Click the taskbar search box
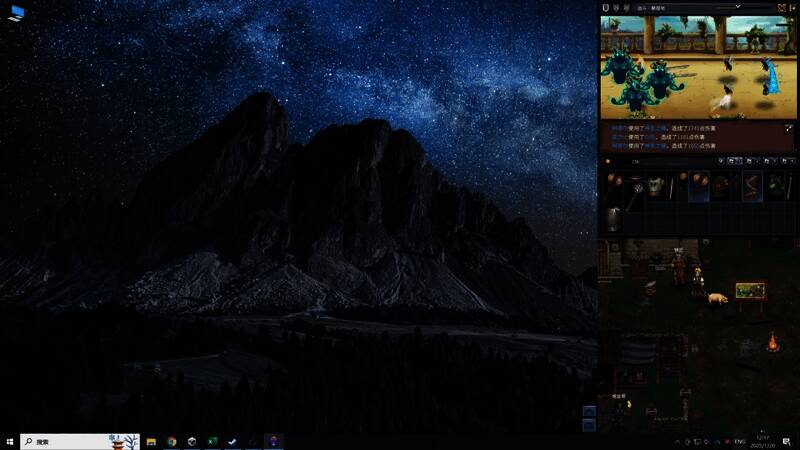The image size is (800, 450). pyautogui.click(x=70, y=441)
